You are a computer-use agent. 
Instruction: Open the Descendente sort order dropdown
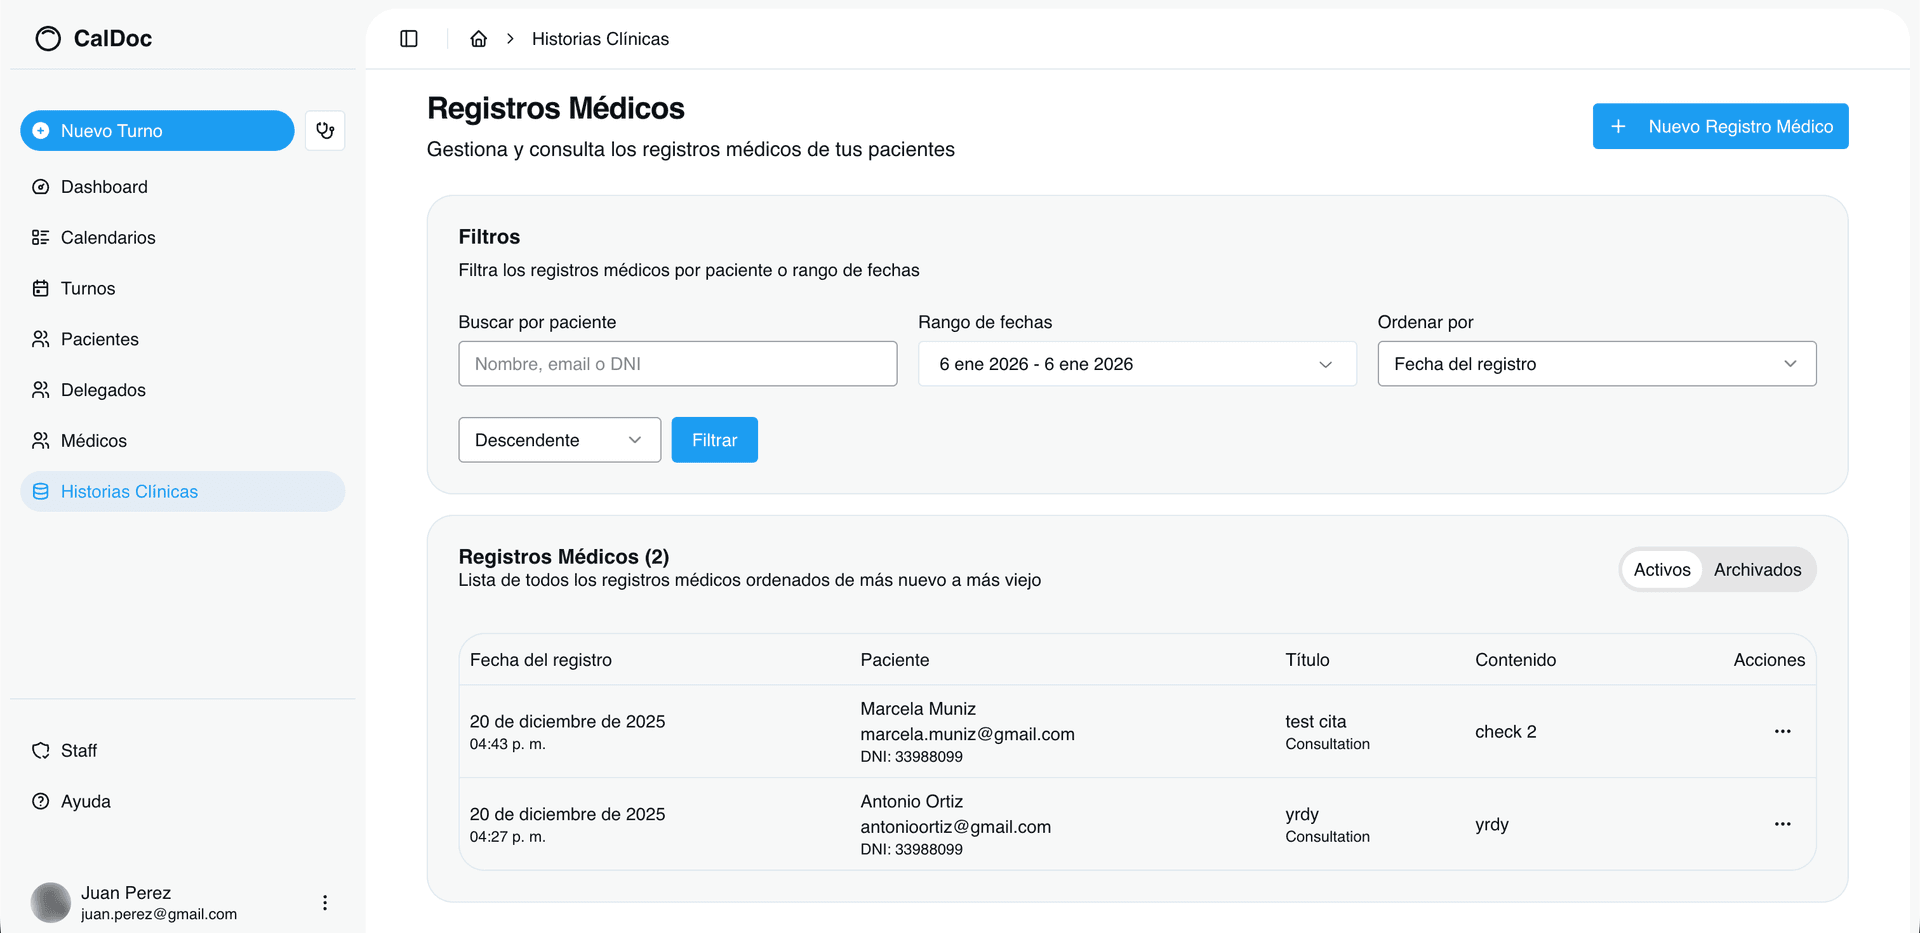tap(559, 440)
